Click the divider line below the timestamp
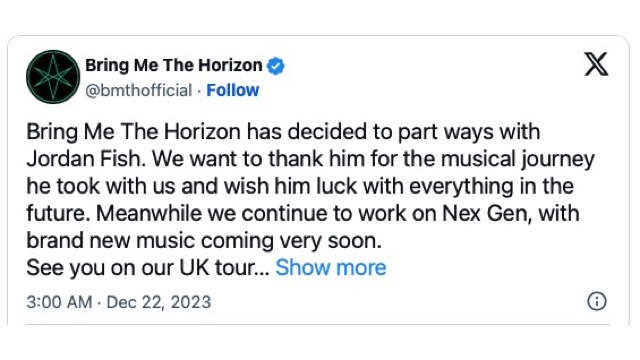 (318, 324)
